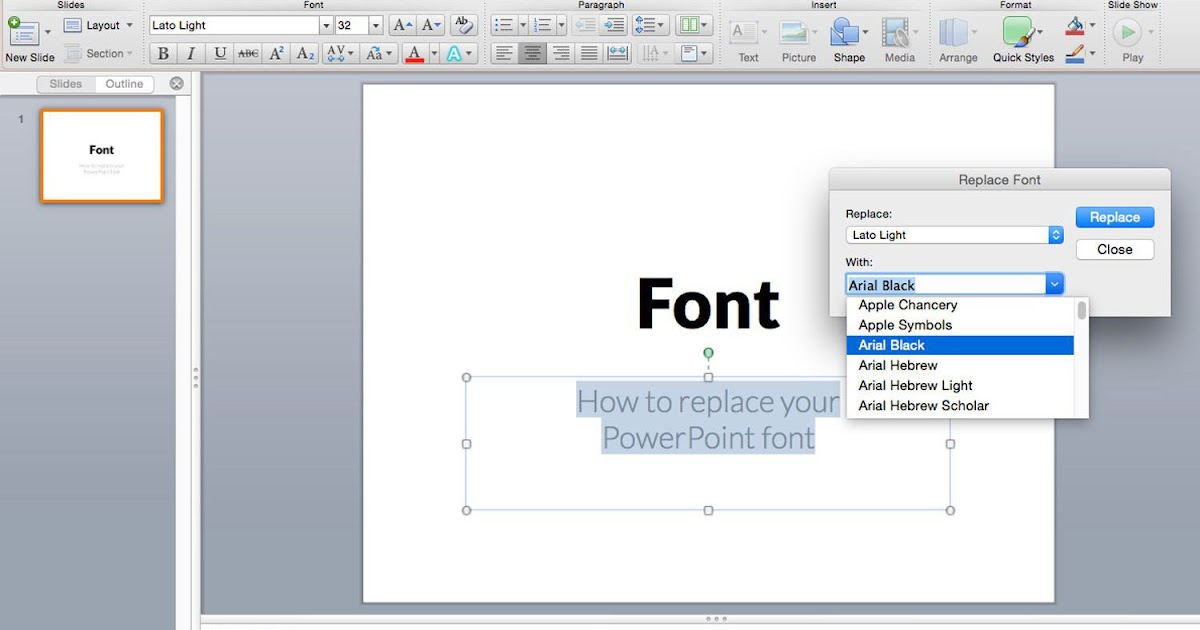Choose Apple Symbols from font list

pos(960,325)
